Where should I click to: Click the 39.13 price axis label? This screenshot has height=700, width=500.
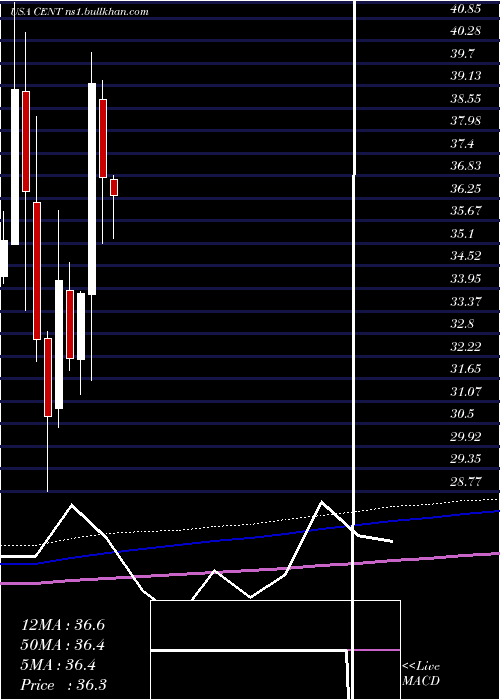pos(466,76)
